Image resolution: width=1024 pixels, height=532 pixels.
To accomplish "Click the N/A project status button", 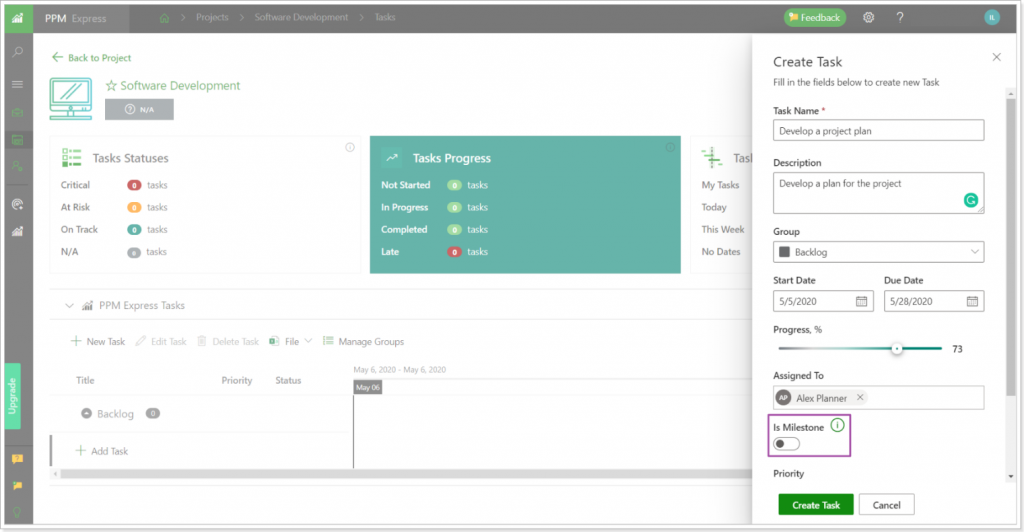I will coord(139,109).
